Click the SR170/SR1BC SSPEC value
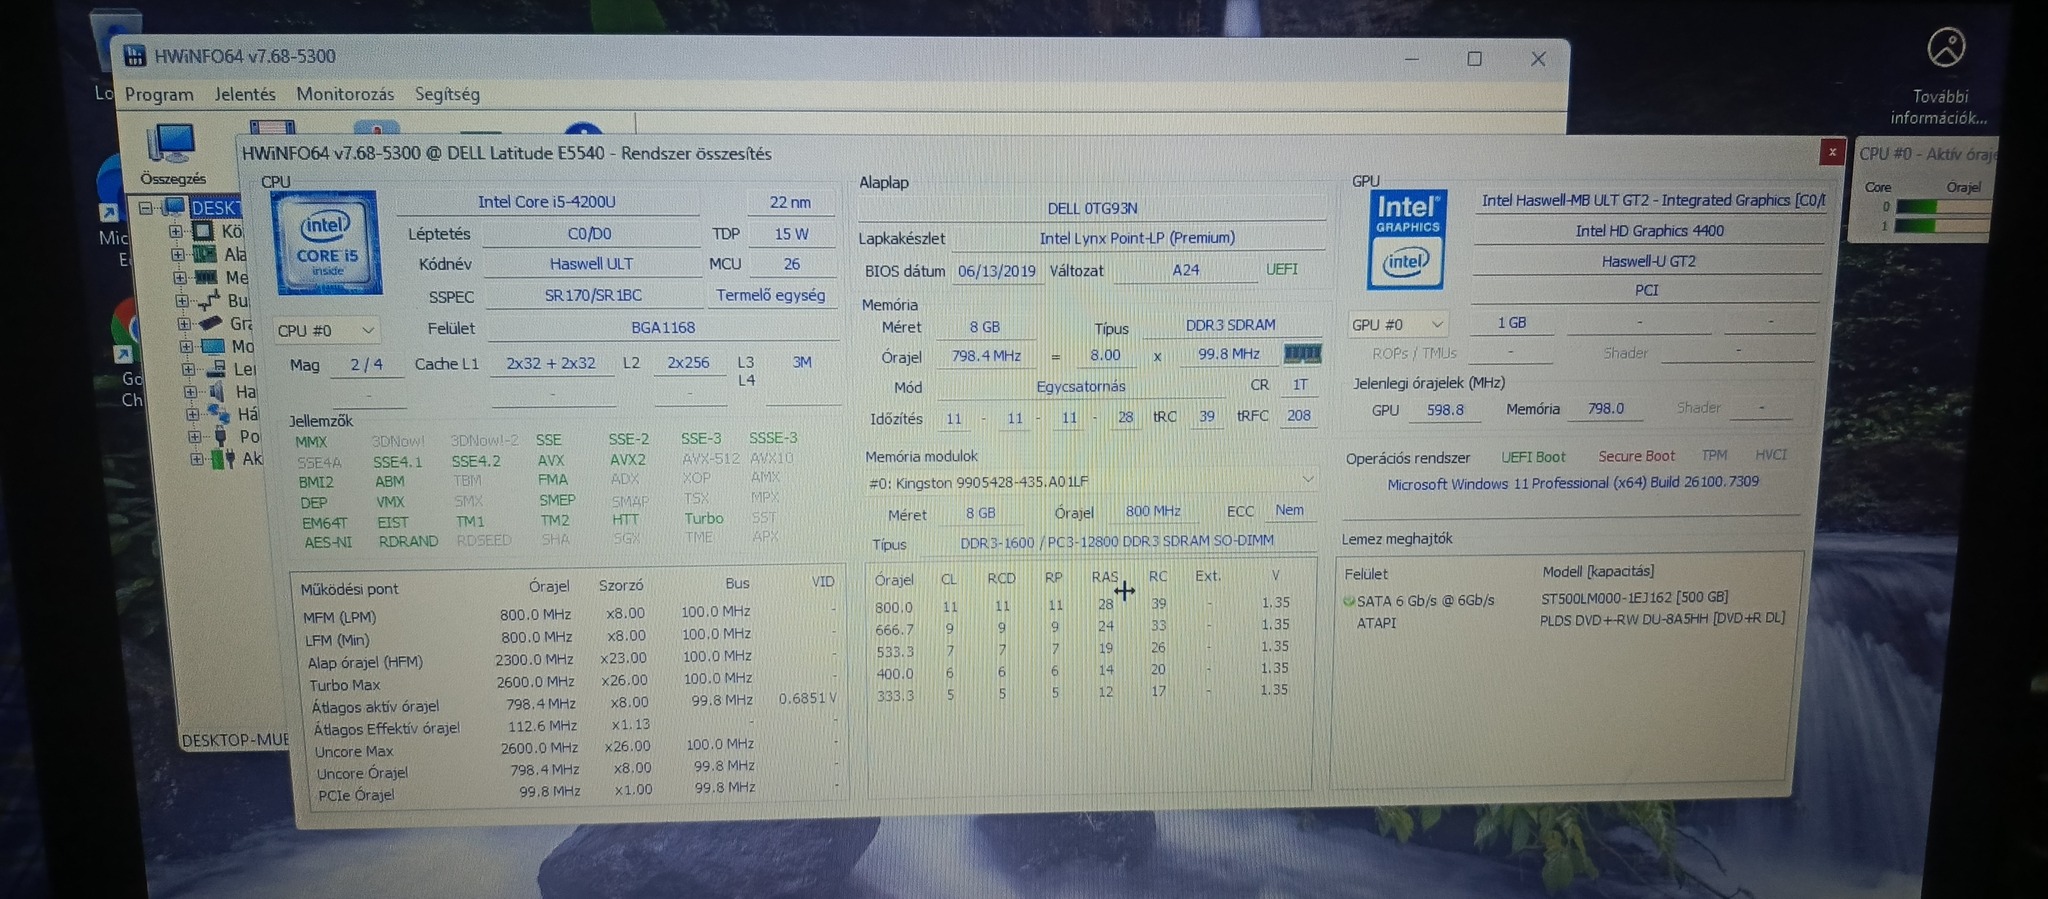 pos(593,296)
